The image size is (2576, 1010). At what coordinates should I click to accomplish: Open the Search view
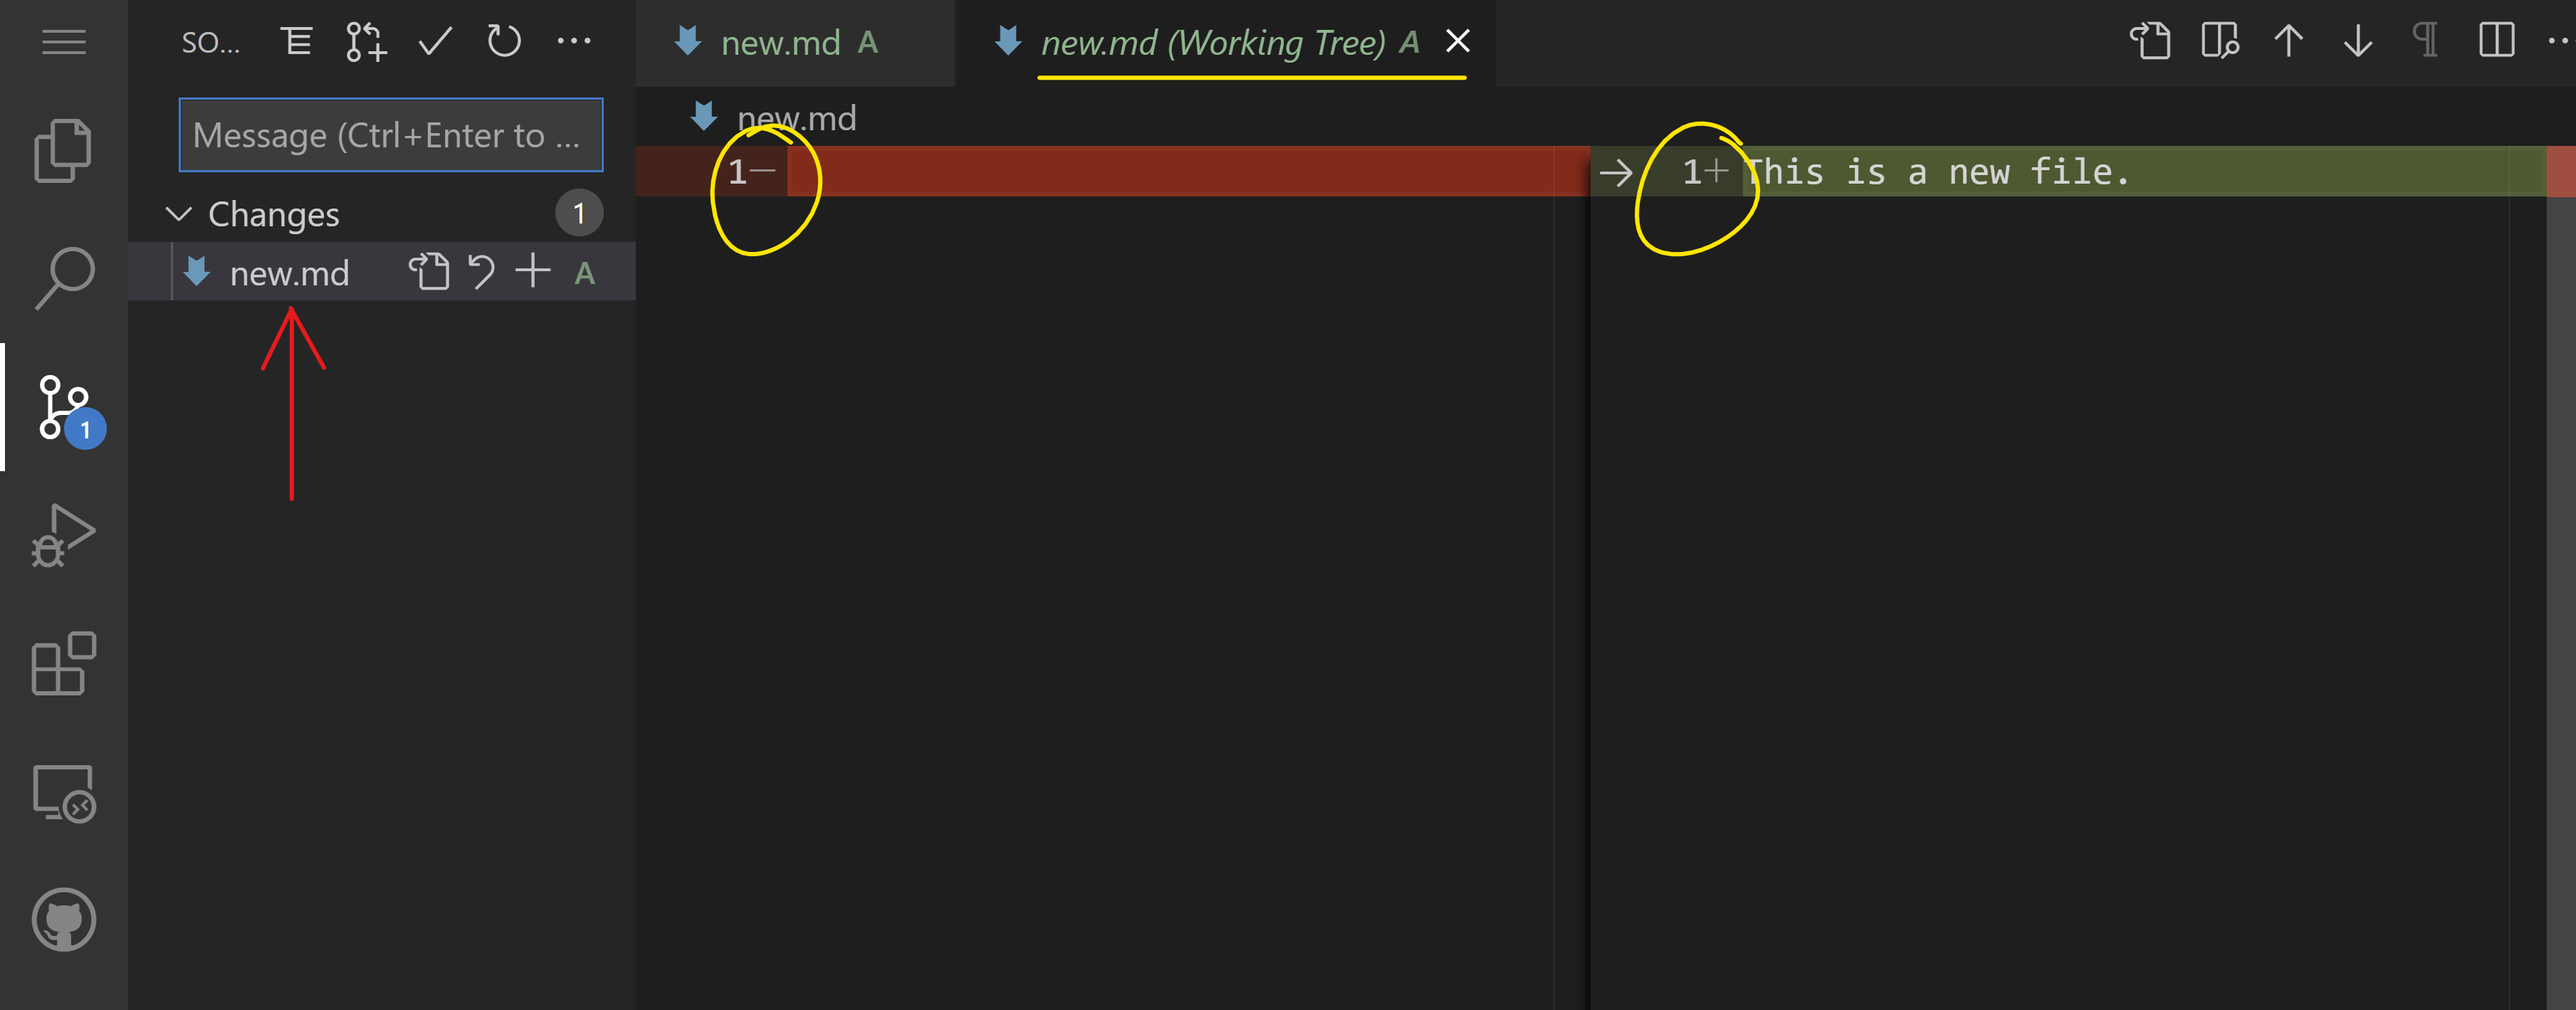click(64, 277)
